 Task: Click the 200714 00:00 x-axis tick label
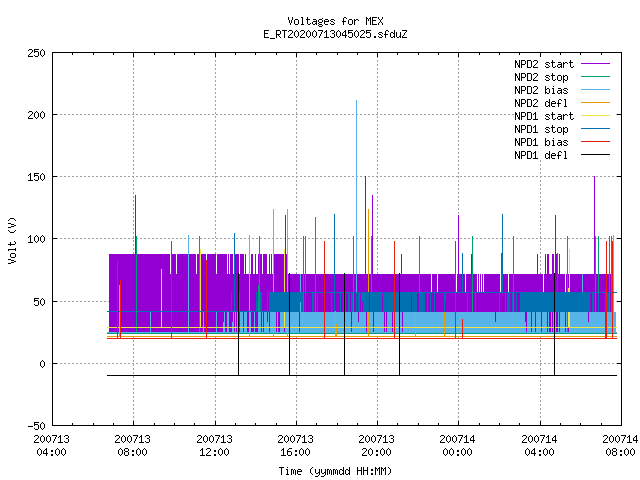point(457,446)
